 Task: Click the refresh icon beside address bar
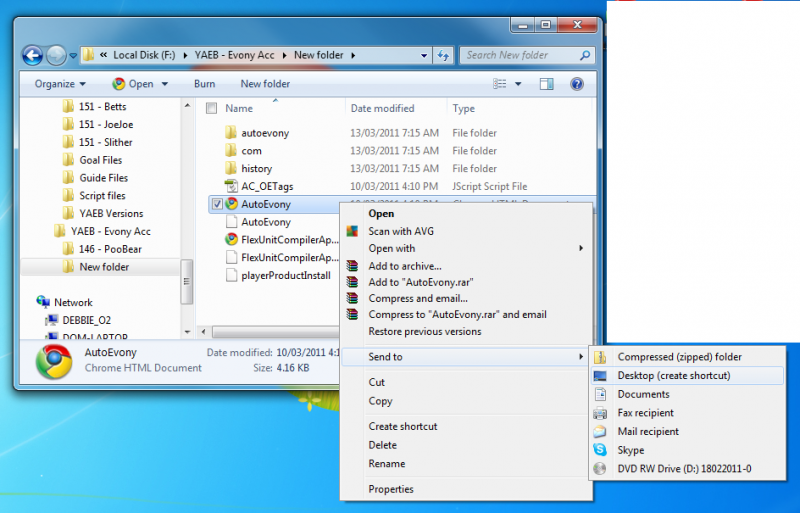[x=443, y=56]
